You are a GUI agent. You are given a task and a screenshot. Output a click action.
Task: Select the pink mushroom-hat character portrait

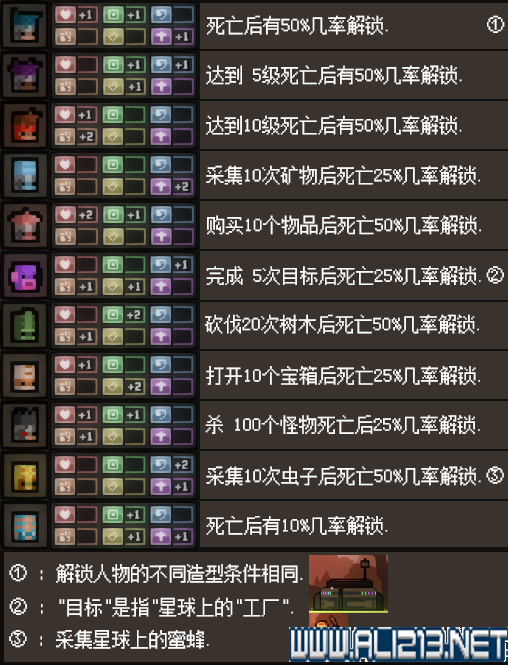click(x=25, y=226)
